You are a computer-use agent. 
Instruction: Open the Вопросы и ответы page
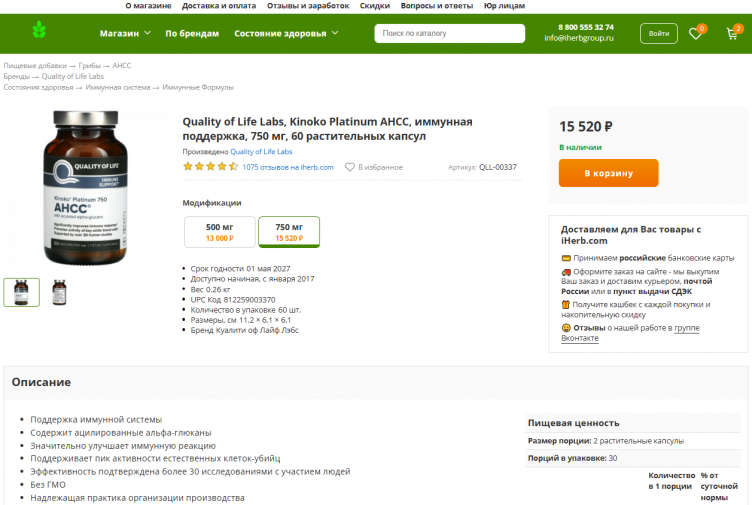(437, 5)
